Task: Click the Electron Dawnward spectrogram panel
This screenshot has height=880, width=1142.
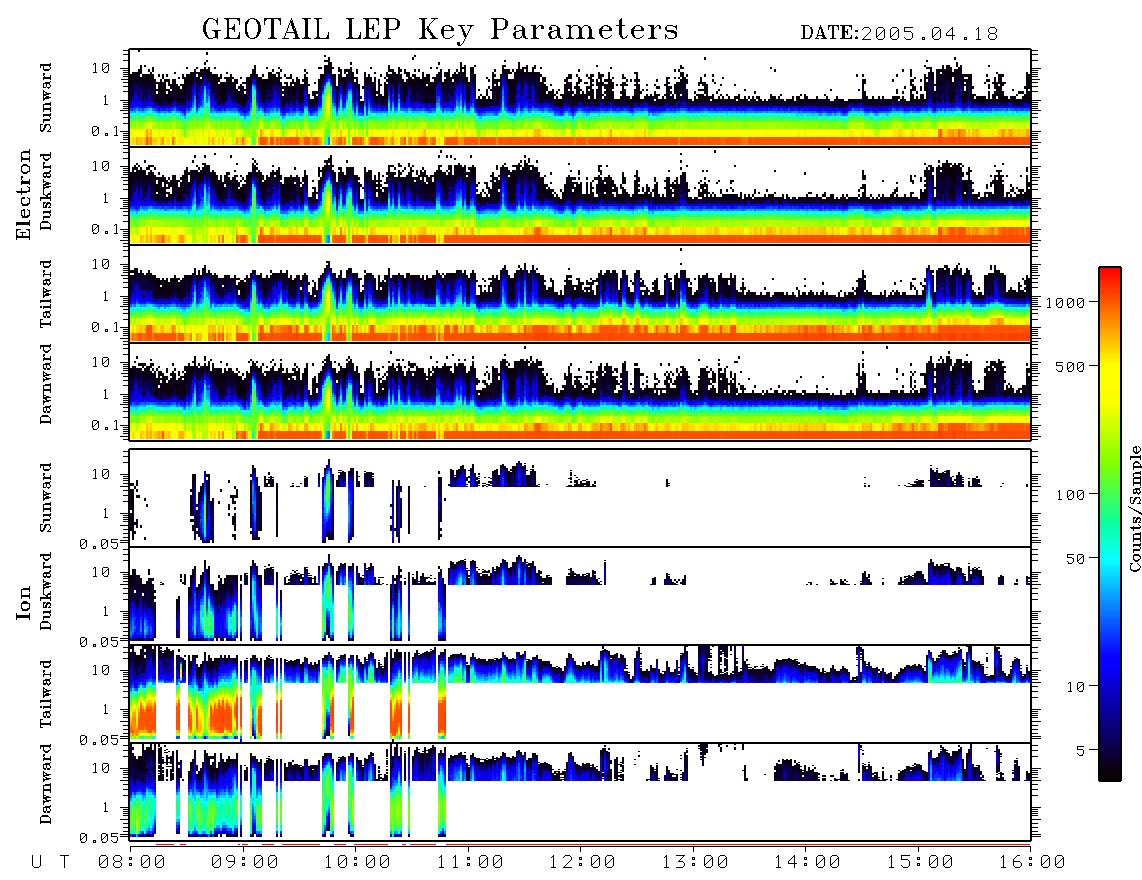Action: [580, 391]
